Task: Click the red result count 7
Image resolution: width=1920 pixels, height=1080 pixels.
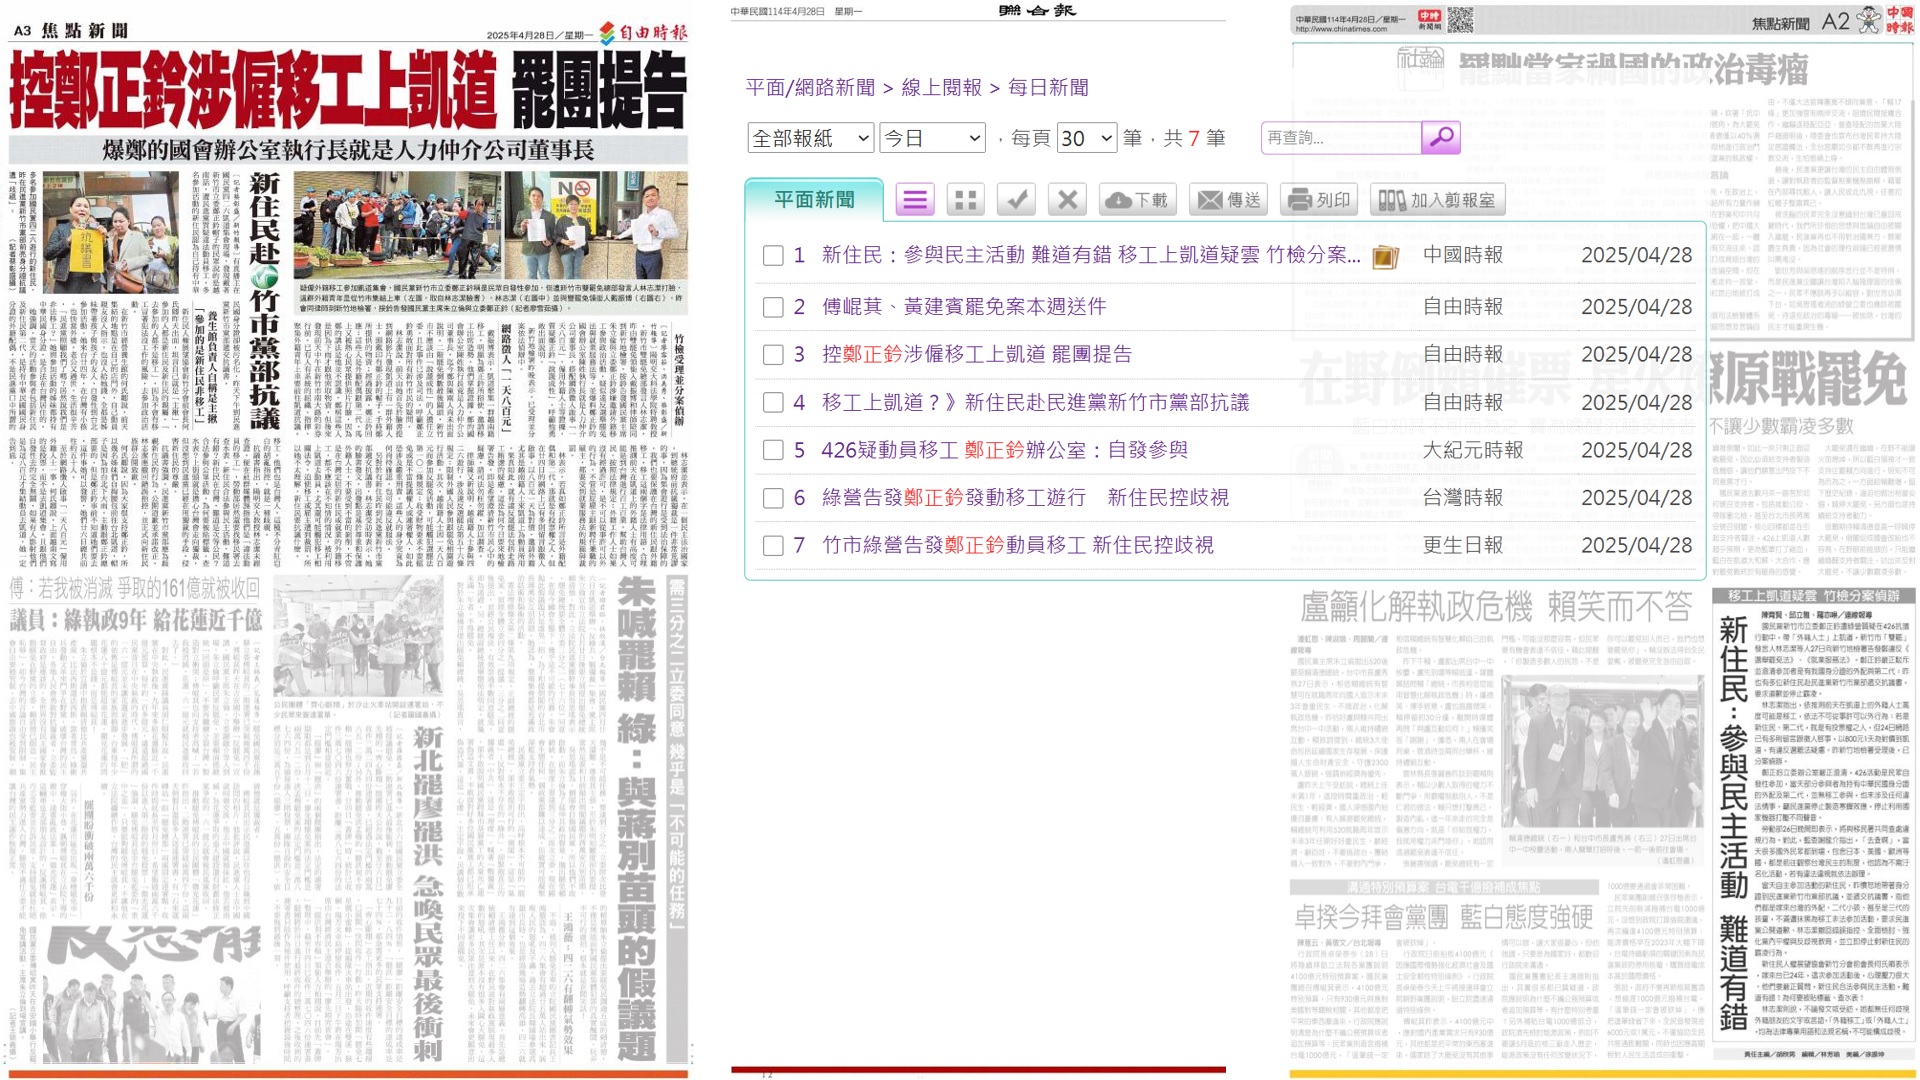Action: pos(1193,138)
